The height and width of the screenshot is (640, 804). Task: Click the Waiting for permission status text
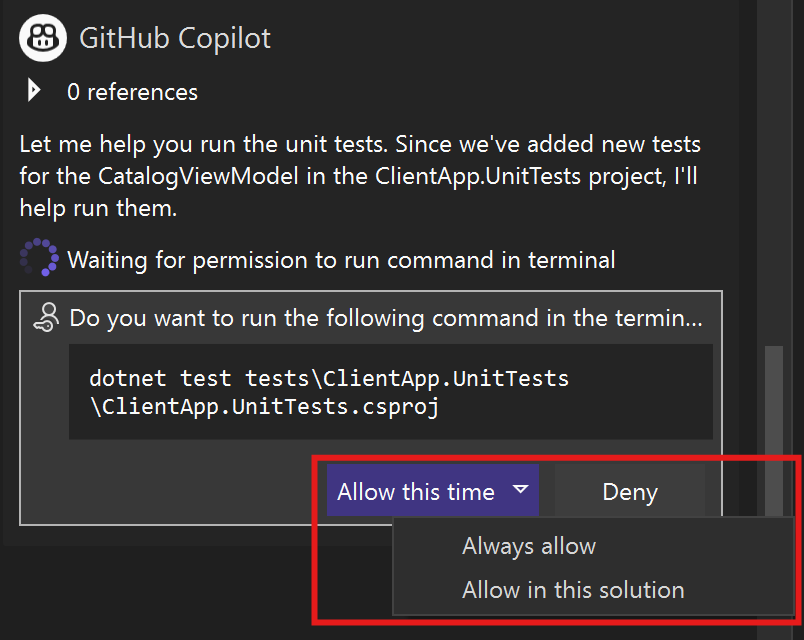[x=341, y=260]
